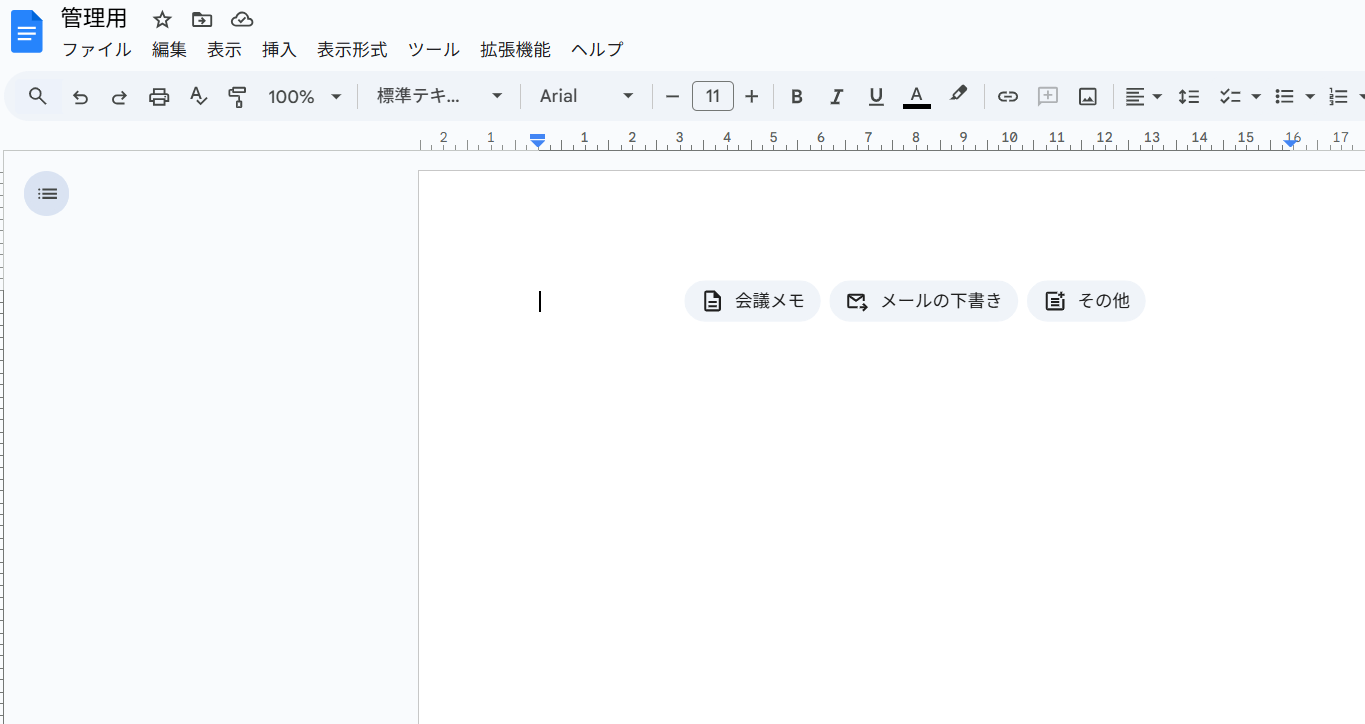Click the insert link icon

[1008, 97]
